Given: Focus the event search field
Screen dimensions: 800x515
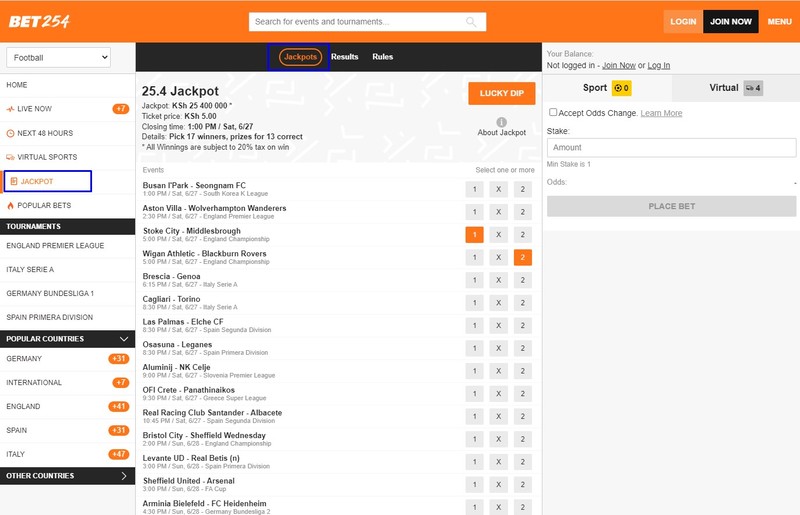Looking at the screenshot, I should click(367, 22).
